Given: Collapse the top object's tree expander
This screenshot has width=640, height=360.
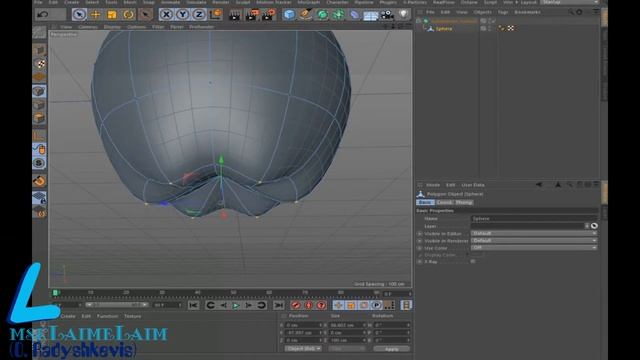Looking at the screenshot, I should click(x=419, y=20).
